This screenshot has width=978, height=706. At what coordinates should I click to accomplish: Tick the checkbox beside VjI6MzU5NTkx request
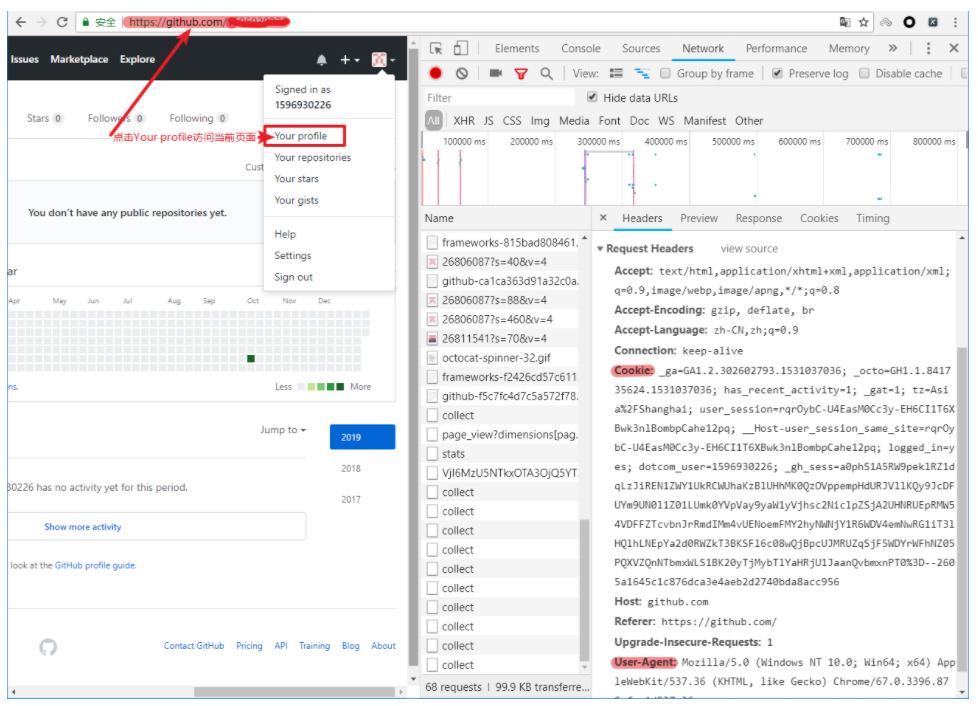coord(432,473)
